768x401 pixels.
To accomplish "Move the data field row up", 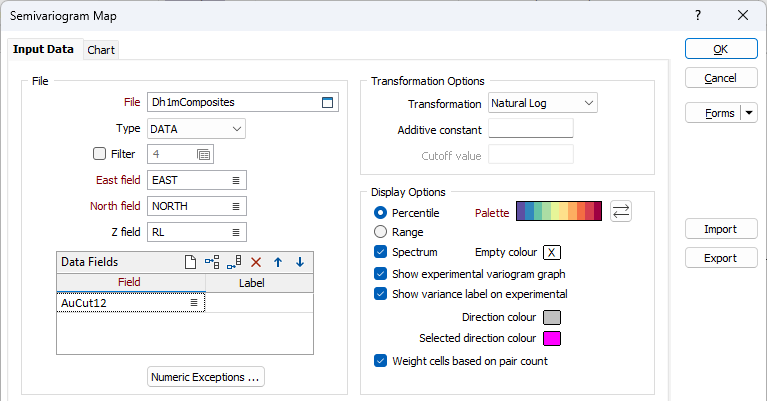I will [x=278, y=262].
